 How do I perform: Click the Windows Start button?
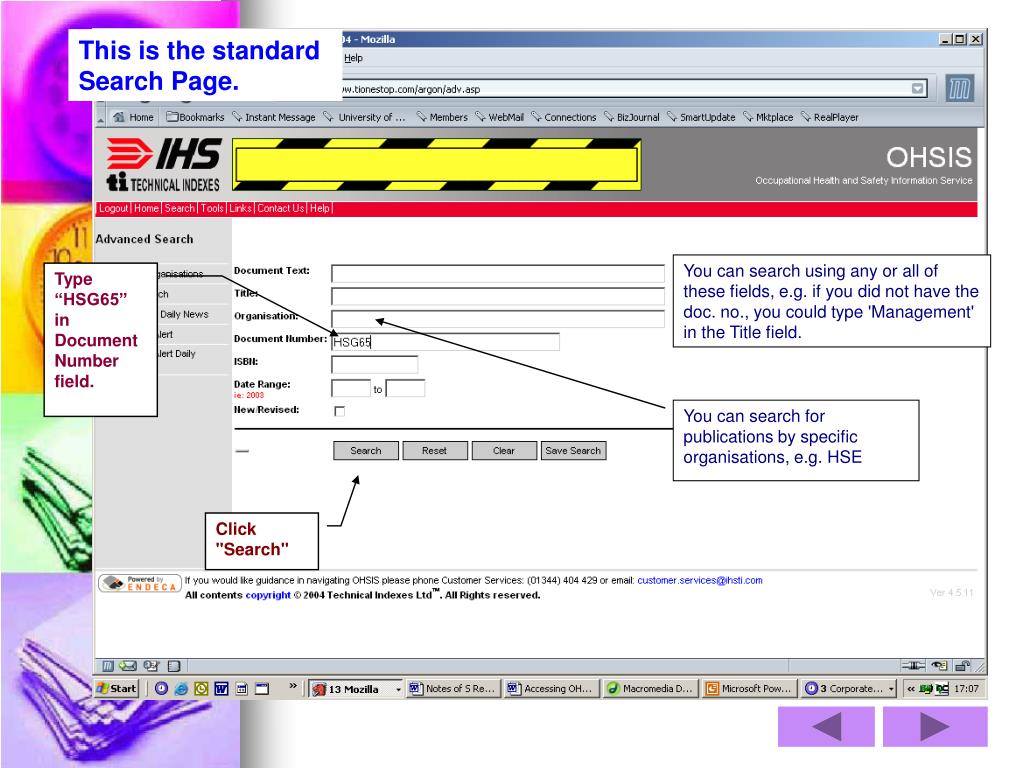click(117, 688)
